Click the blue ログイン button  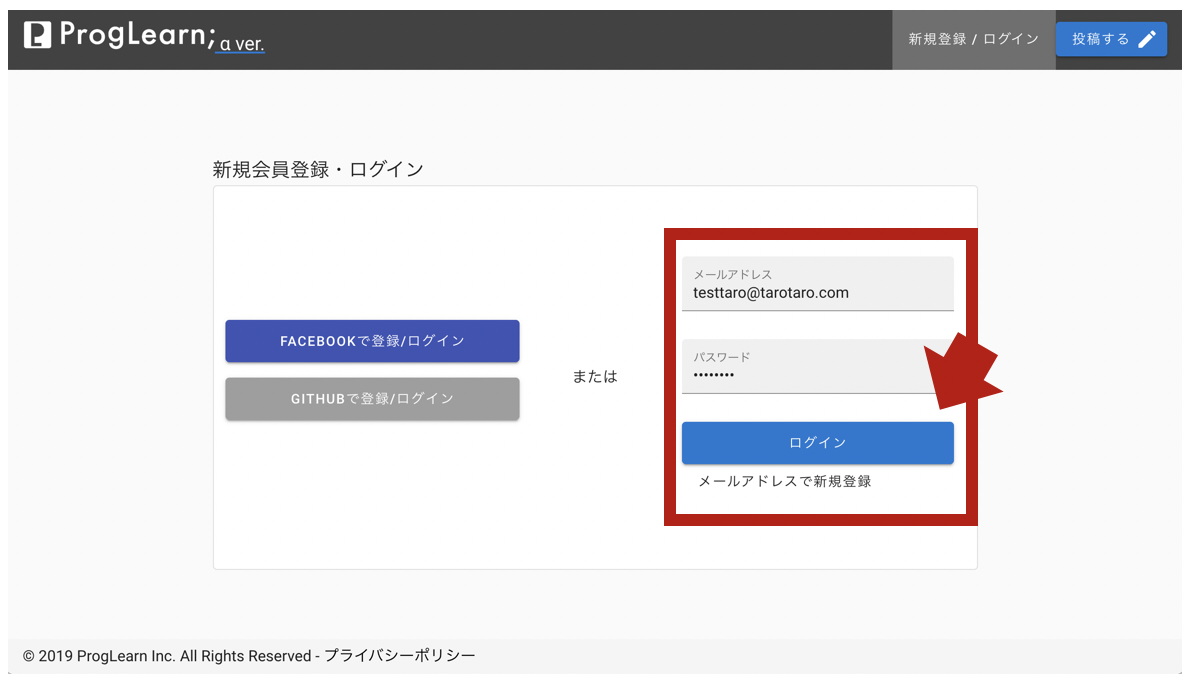click(x=817, y=442)
